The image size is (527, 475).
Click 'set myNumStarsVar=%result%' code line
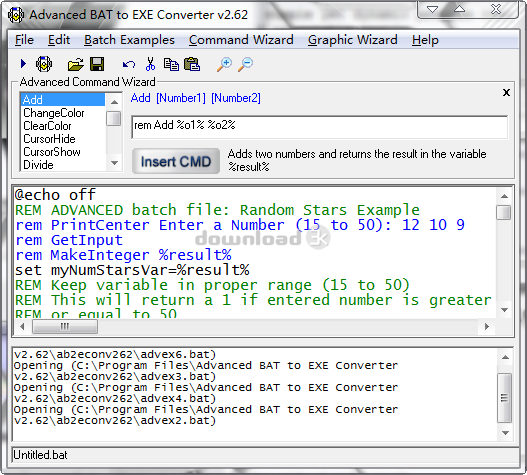click(132, 270)
